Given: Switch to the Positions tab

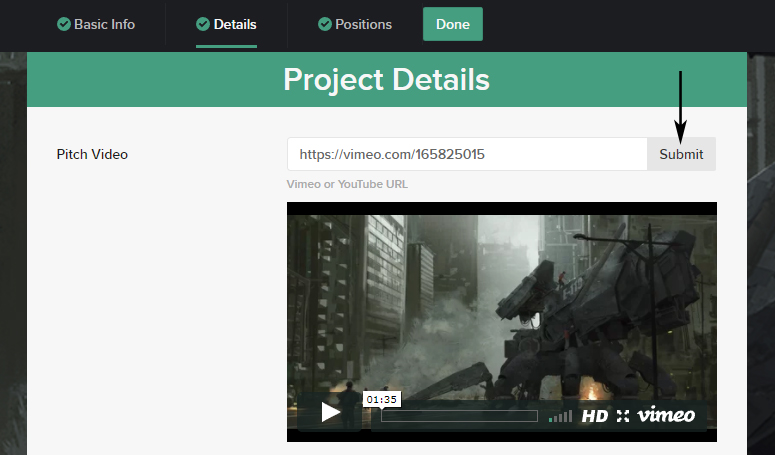Looking at the screenshot, I should (x=355, y=24).
